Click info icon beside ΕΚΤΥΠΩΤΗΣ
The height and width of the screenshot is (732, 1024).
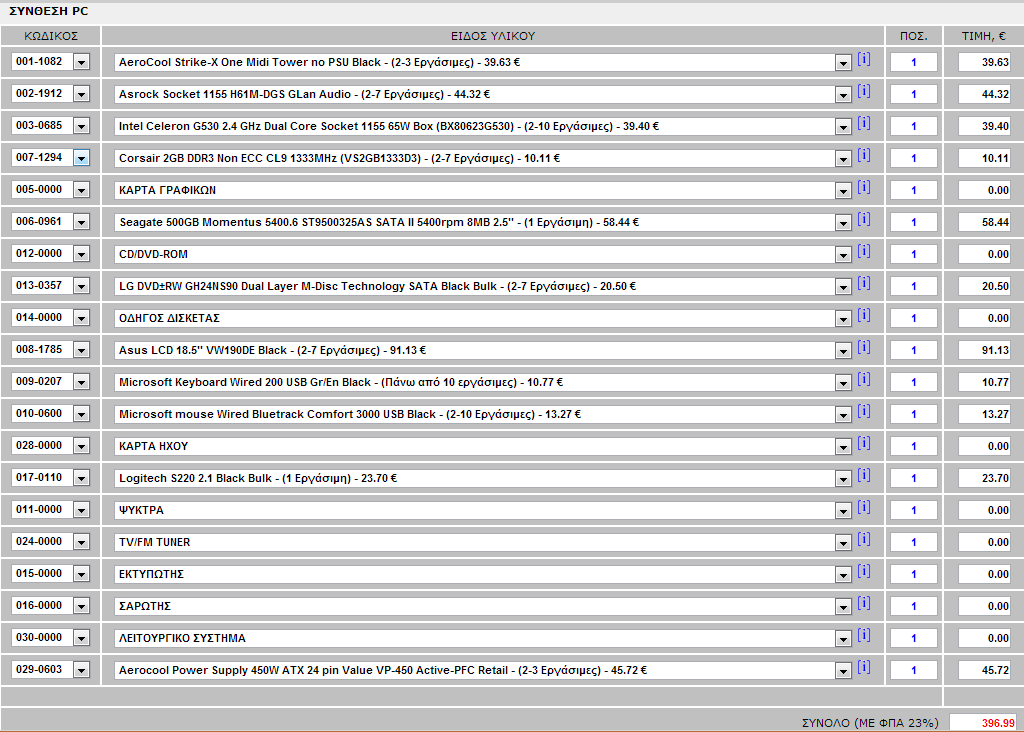(x=863, y=571)
